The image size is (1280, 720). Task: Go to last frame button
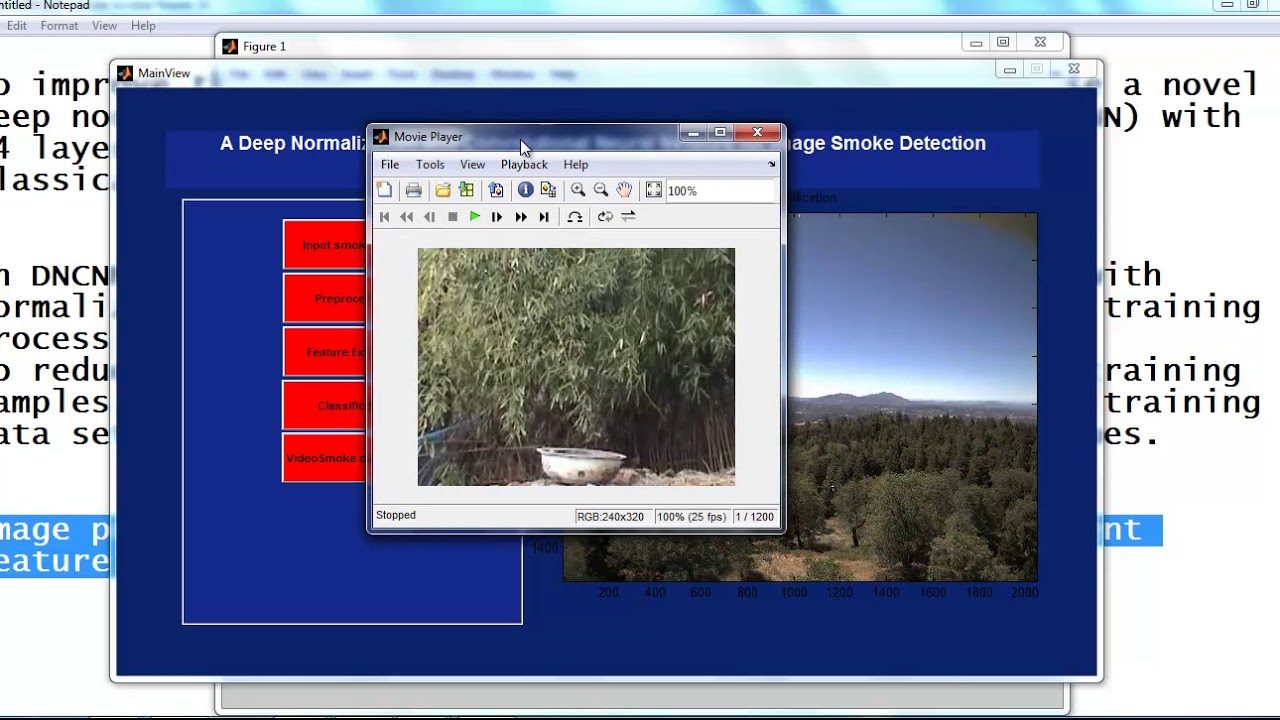544,217
